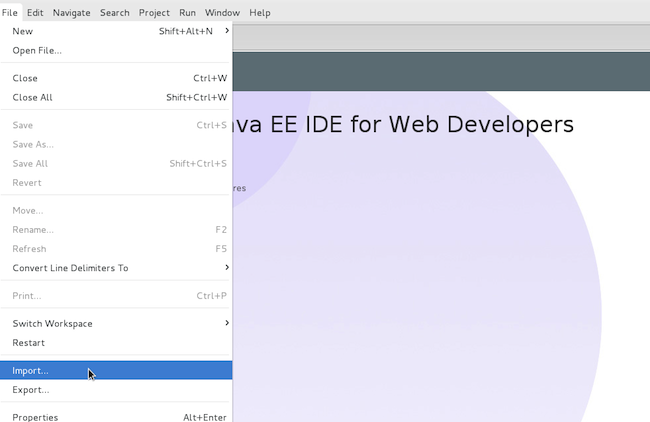Open the Switch Workspace submenu
This screenshot has height=422, width=650.
[116, 323]
